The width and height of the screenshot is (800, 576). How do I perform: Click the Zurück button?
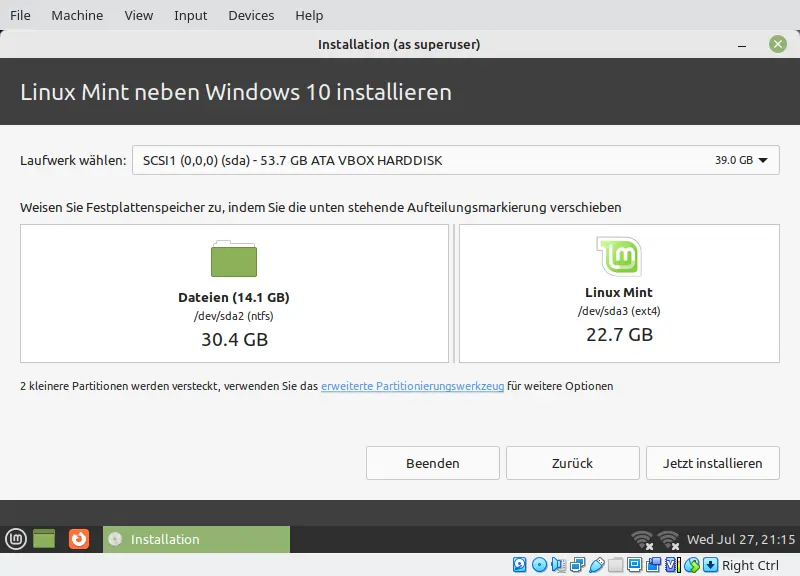pyautogui.click(x=572, y=463)
